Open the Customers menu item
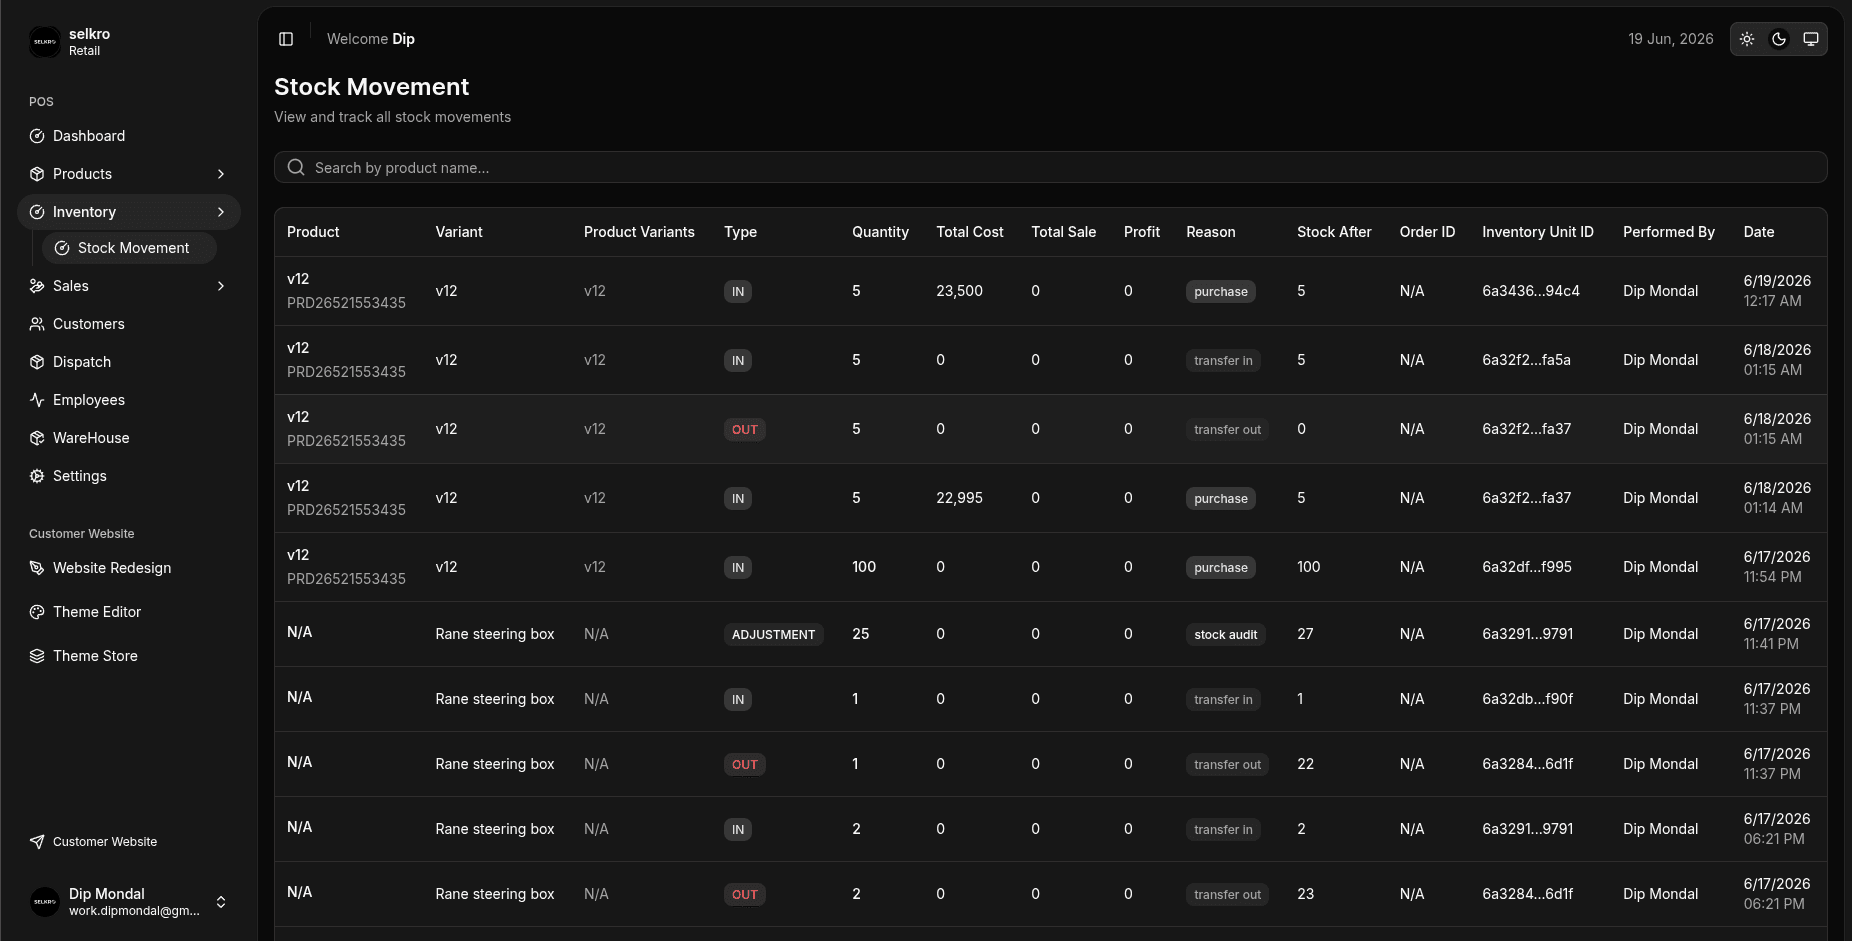 (x=129, y=324)
